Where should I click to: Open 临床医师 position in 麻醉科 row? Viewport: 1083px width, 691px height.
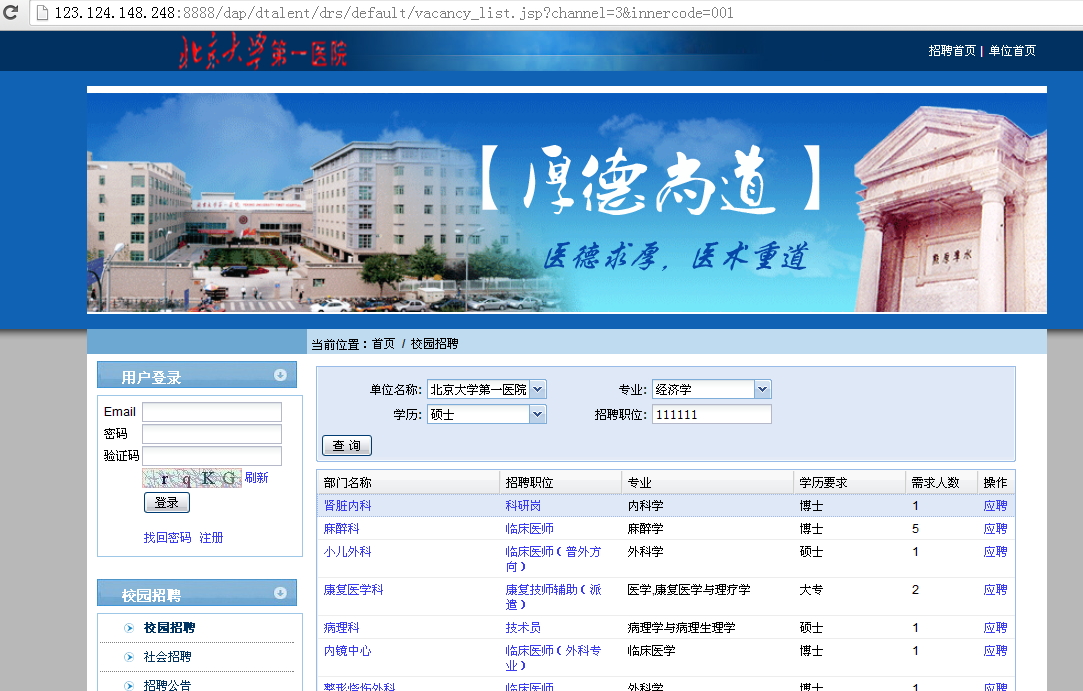(529, 529)
